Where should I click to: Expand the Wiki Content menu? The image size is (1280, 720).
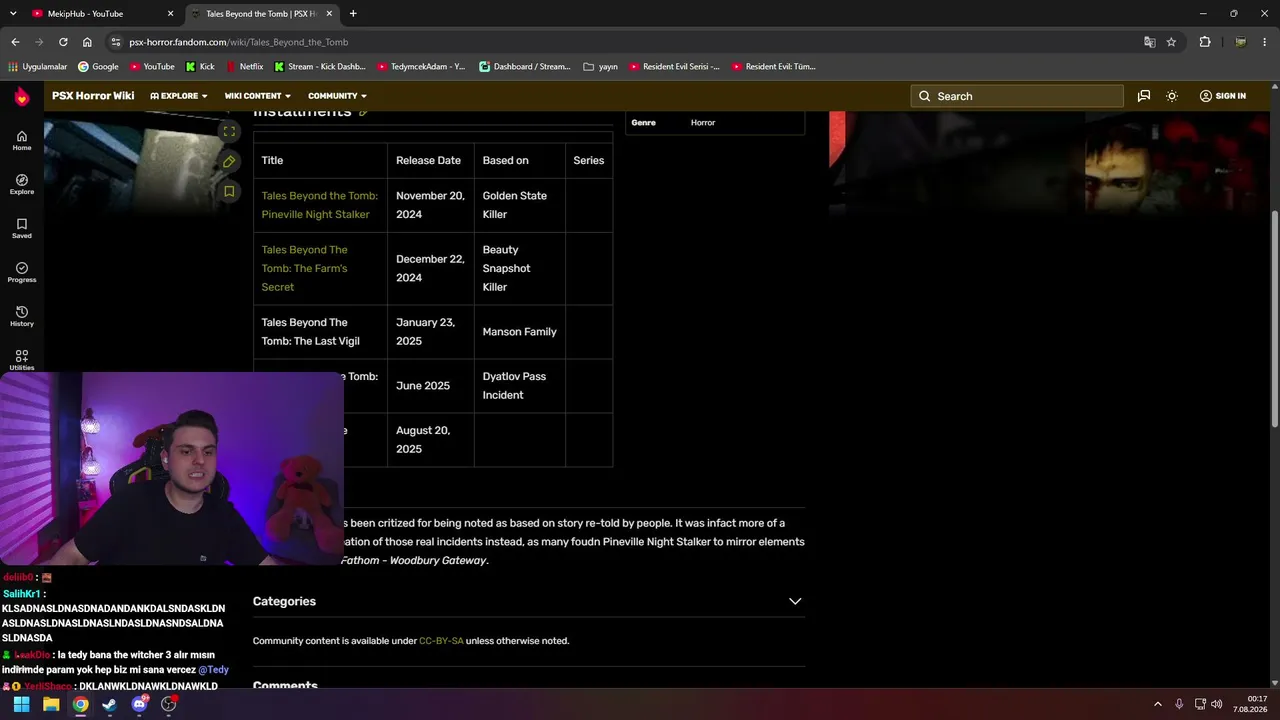point(257,96)
